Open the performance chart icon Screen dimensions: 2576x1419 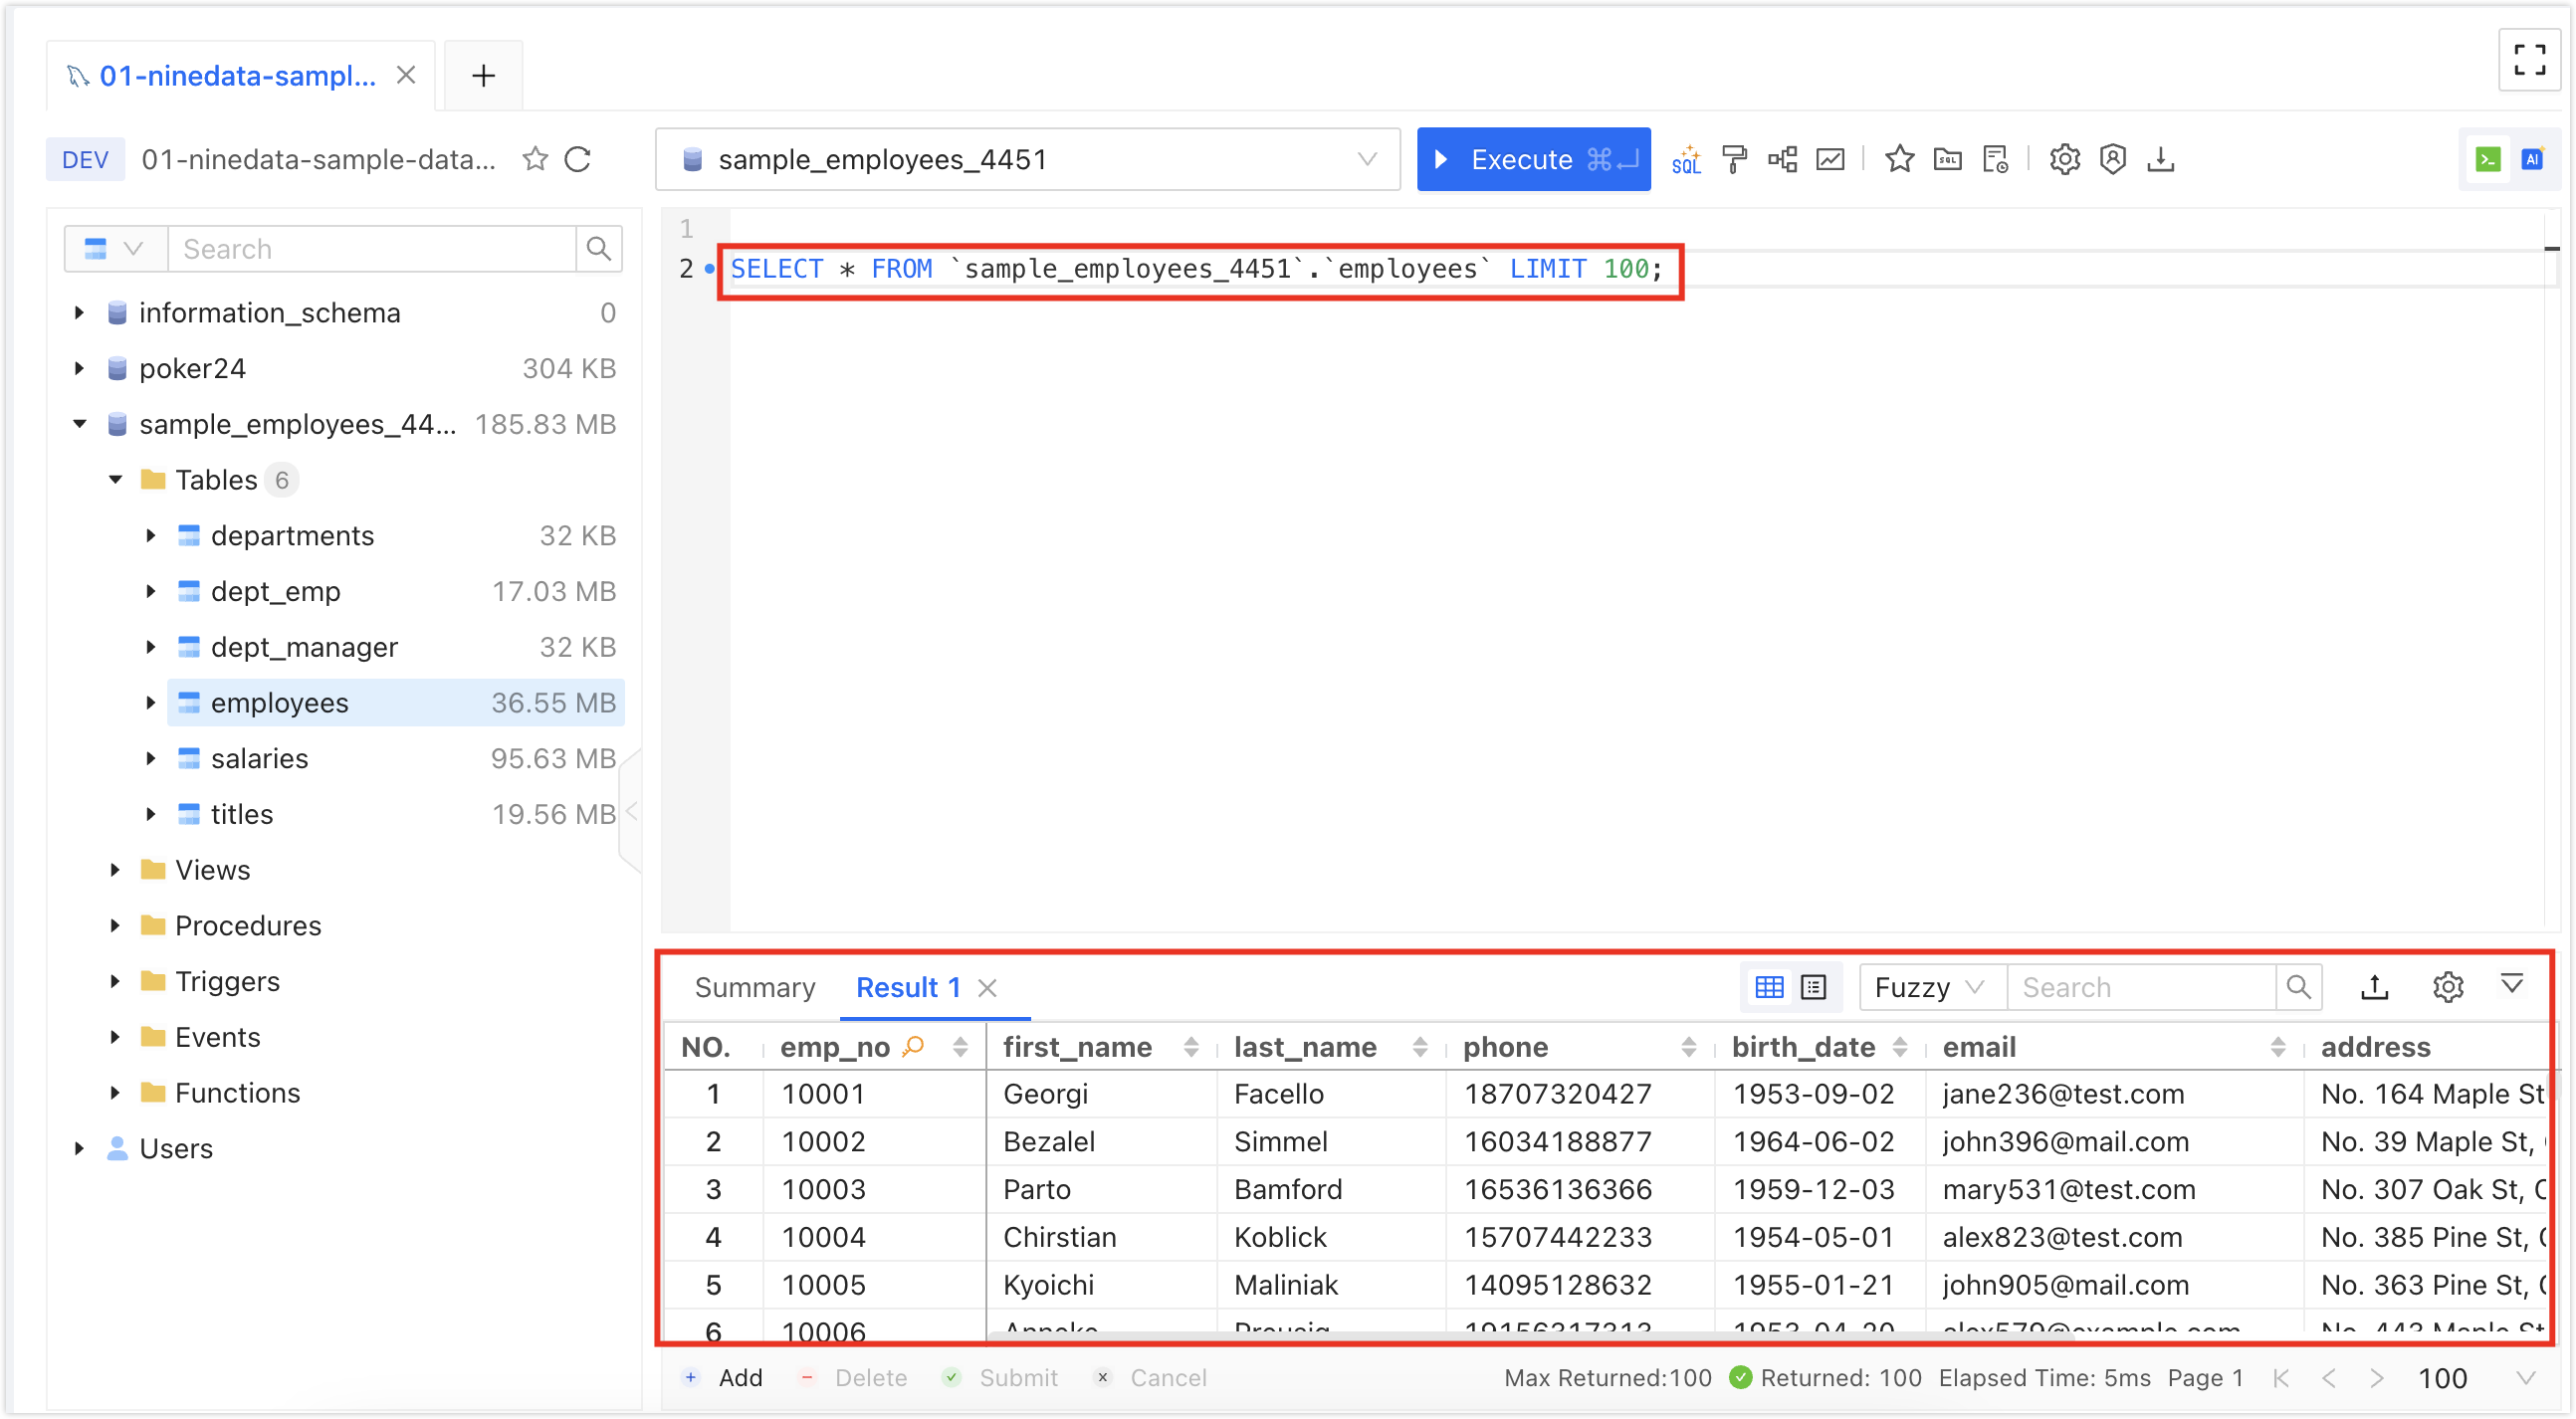pos(1830,159)
